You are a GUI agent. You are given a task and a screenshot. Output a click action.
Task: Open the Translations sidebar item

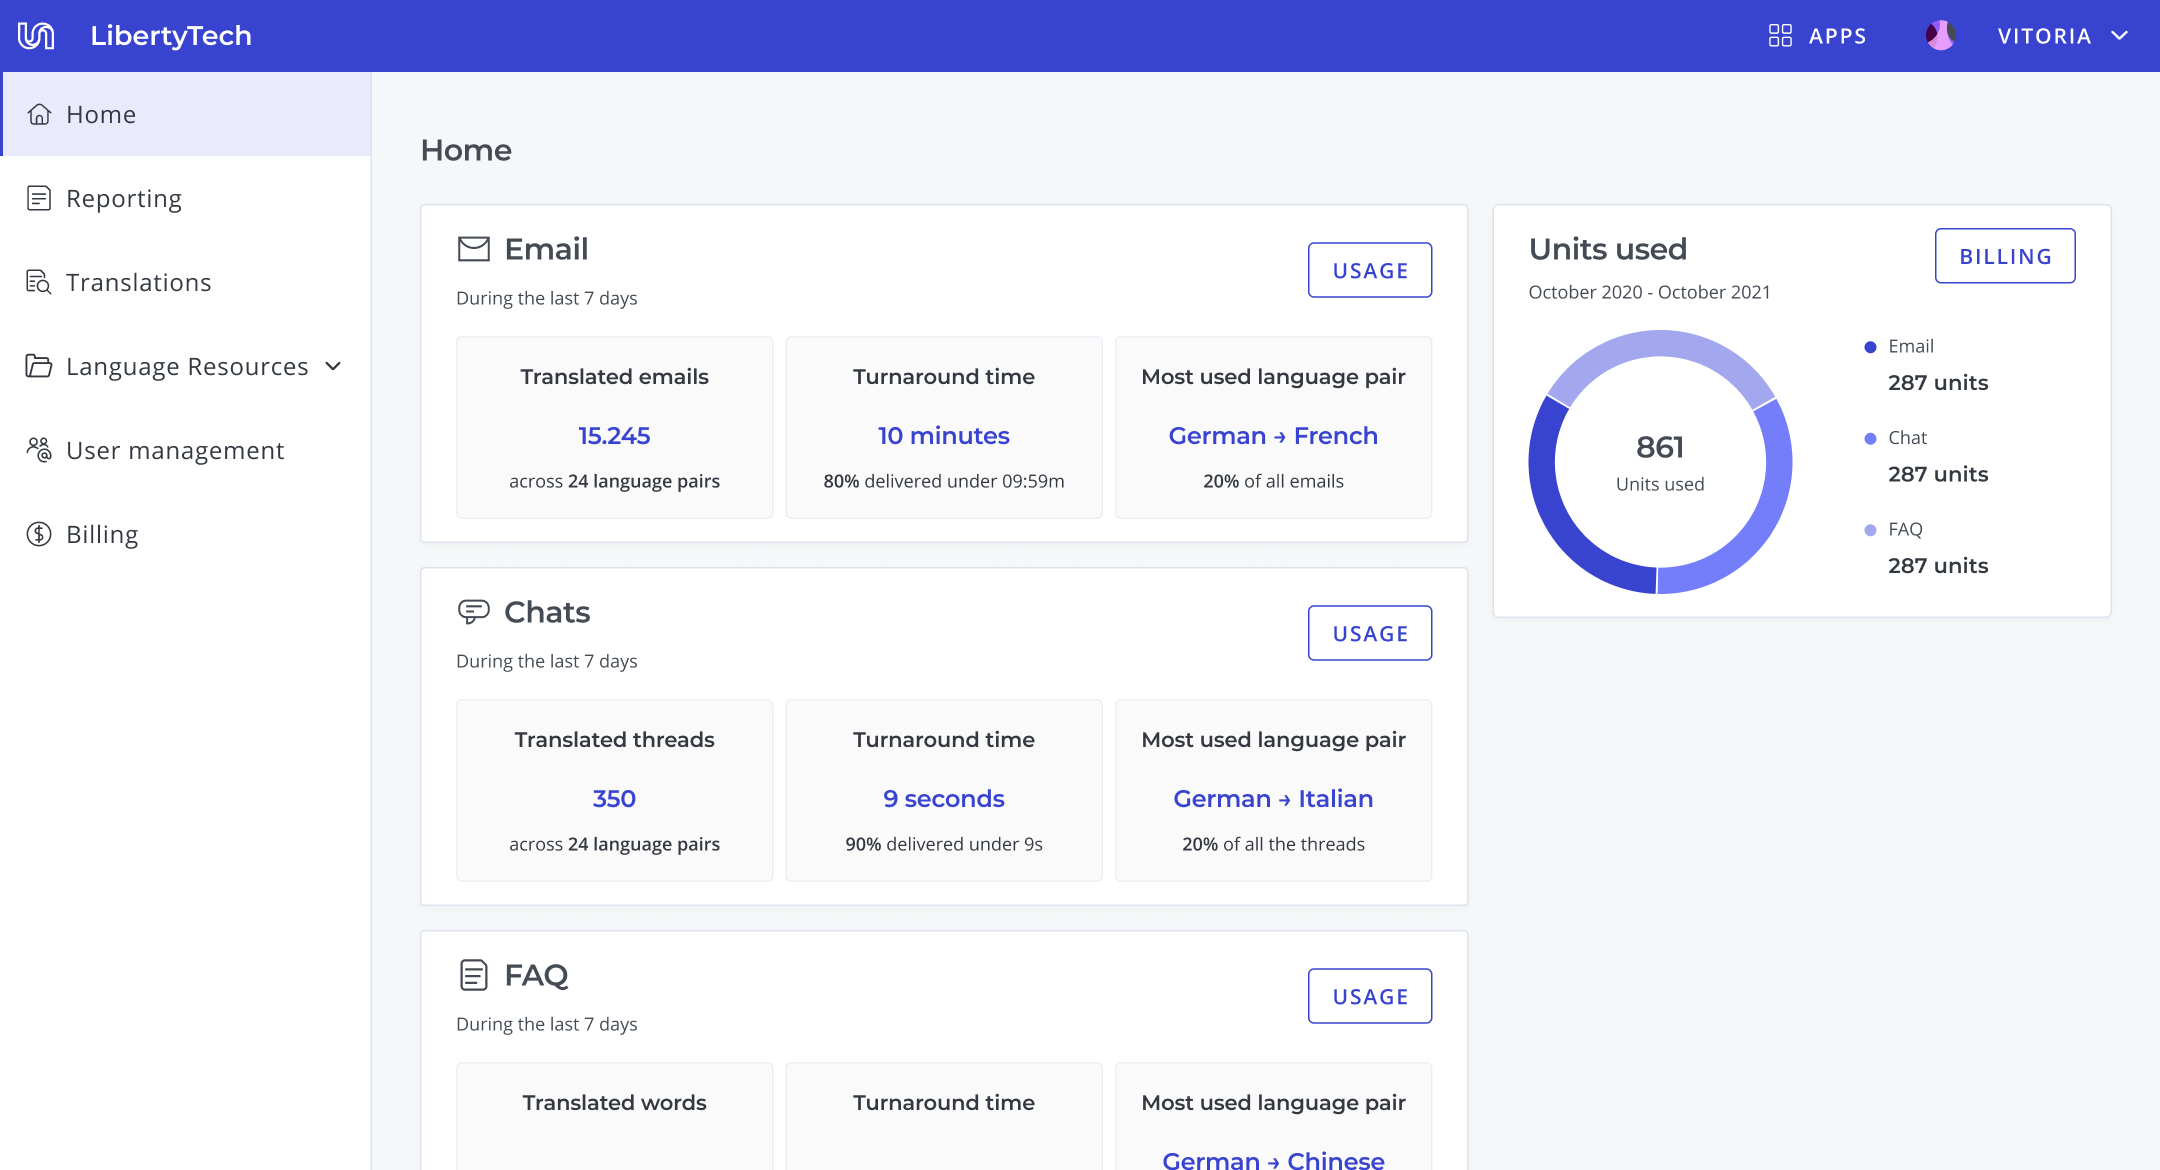186,282
